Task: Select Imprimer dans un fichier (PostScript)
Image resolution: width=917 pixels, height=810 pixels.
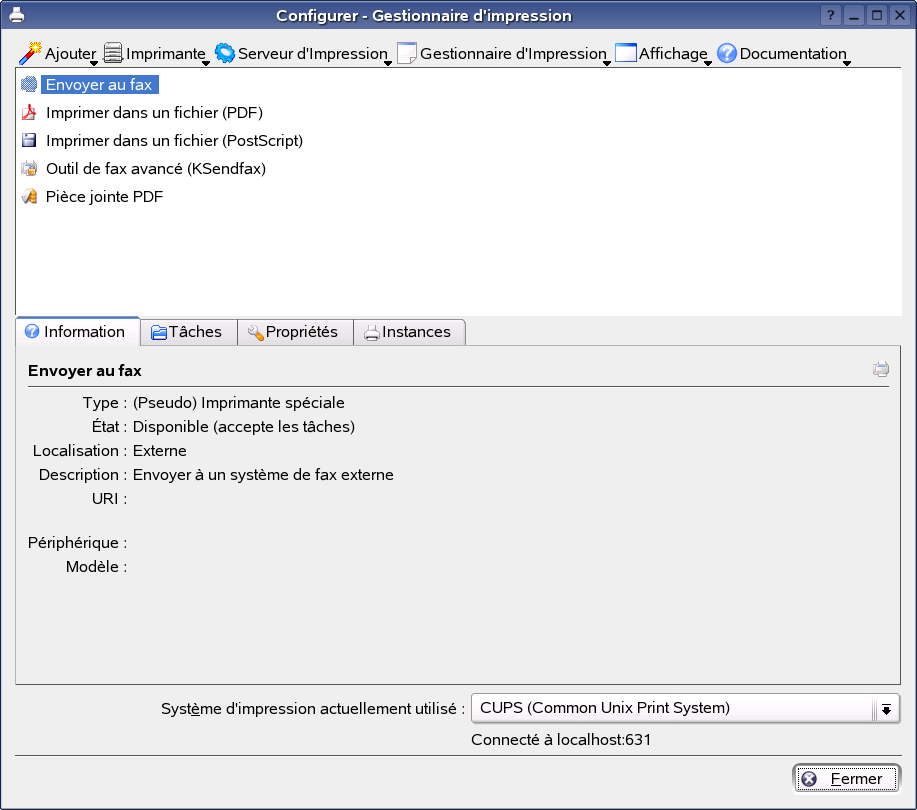Action: [x=174, y=140]
